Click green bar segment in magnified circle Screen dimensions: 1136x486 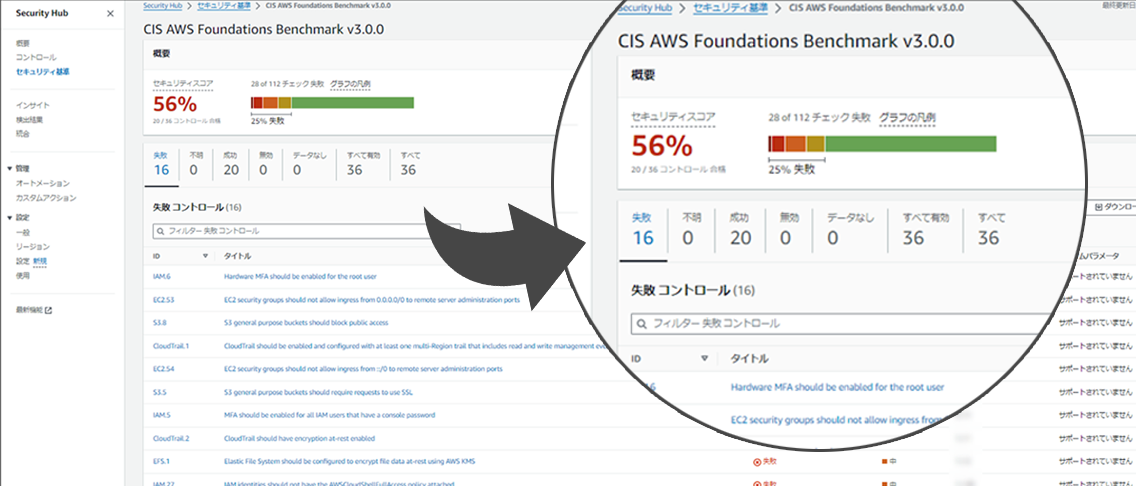coord(911,143)
